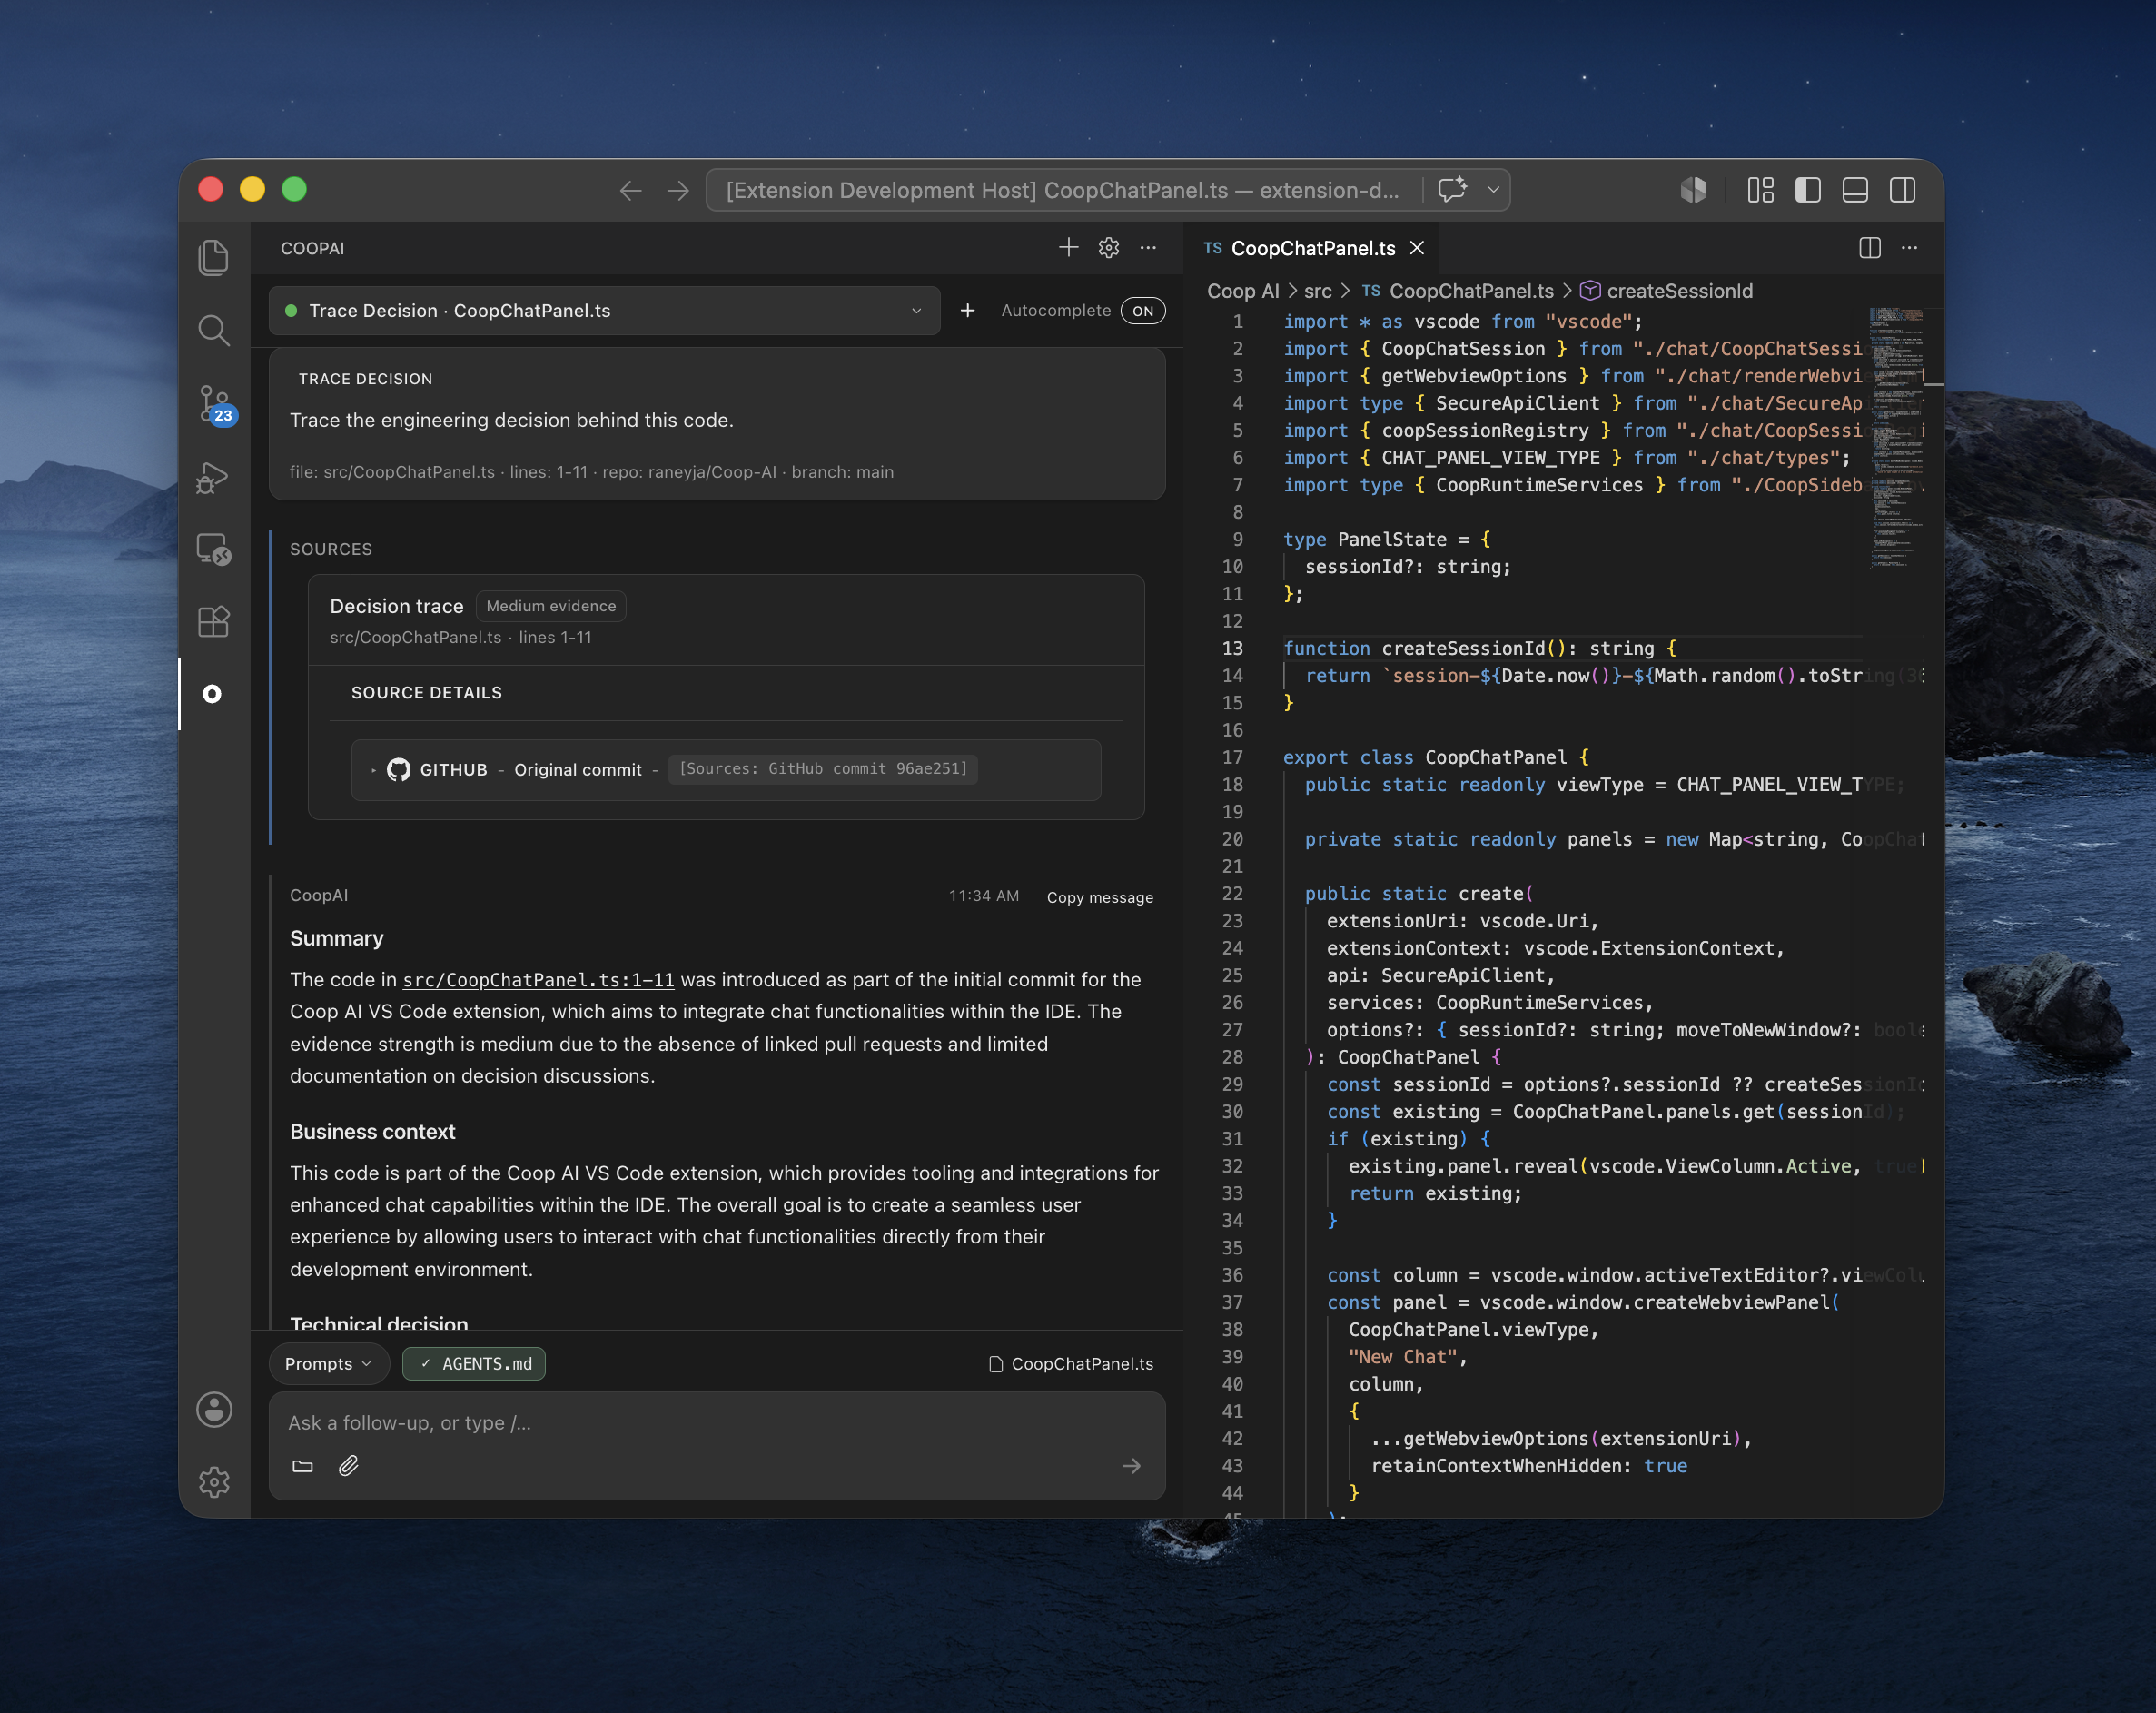Click the editor minimap

[x=1896, y=440]
